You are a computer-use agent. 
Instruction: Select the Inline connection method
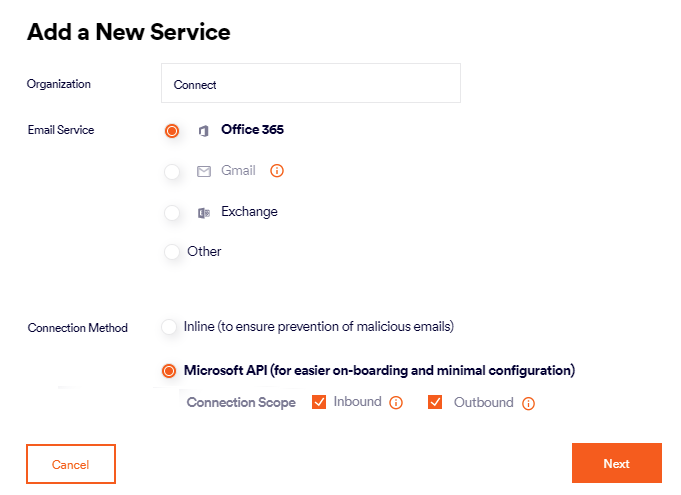coord(169,327)
